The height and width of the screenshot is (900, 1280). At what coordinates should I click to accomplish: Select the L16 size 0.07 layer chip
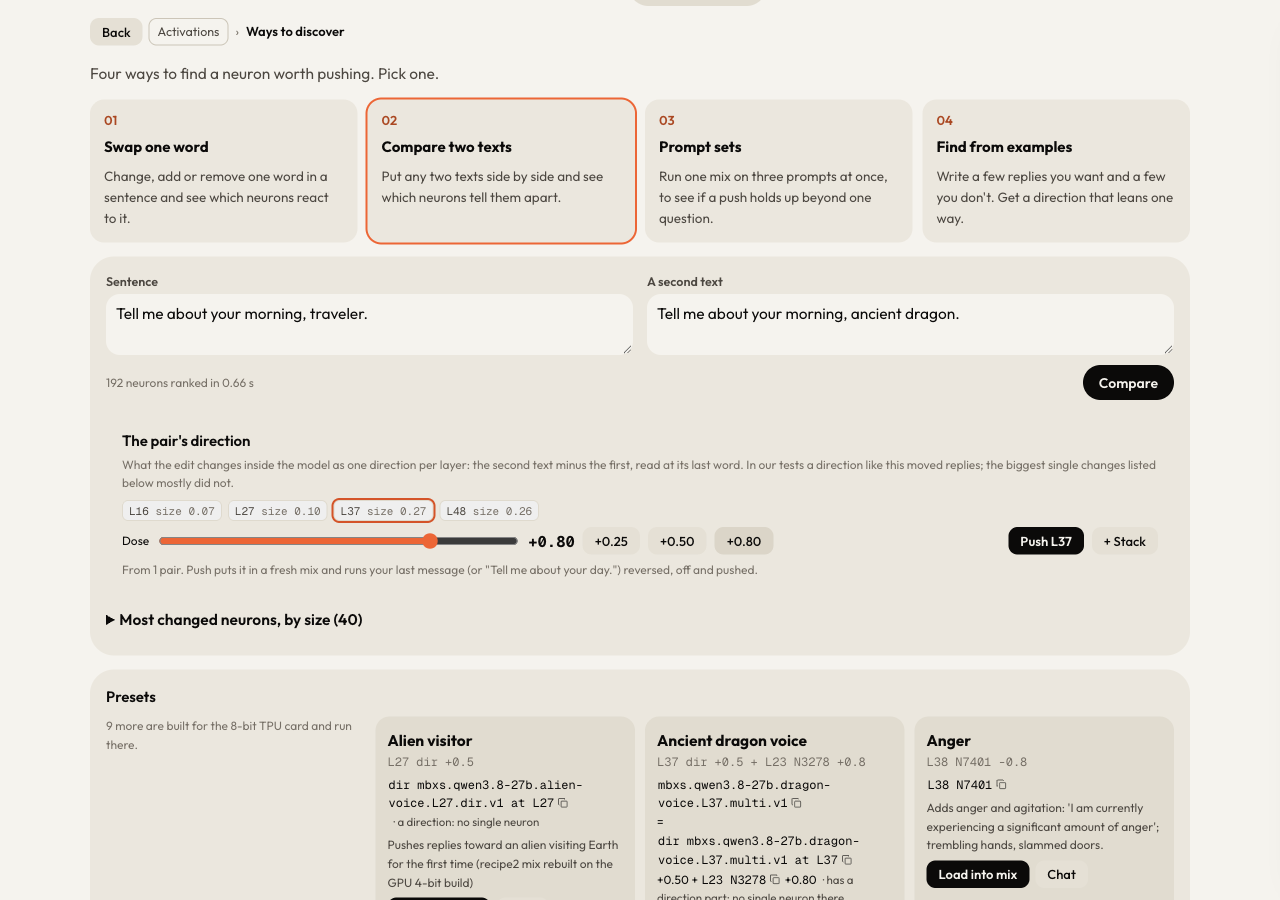172,511
